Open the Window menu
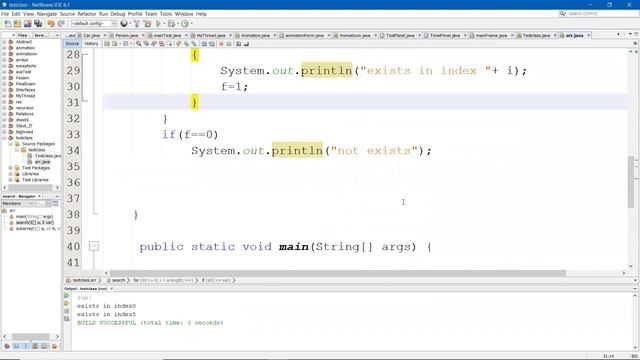This screenshot has width=640, height=360. point(184,14)
